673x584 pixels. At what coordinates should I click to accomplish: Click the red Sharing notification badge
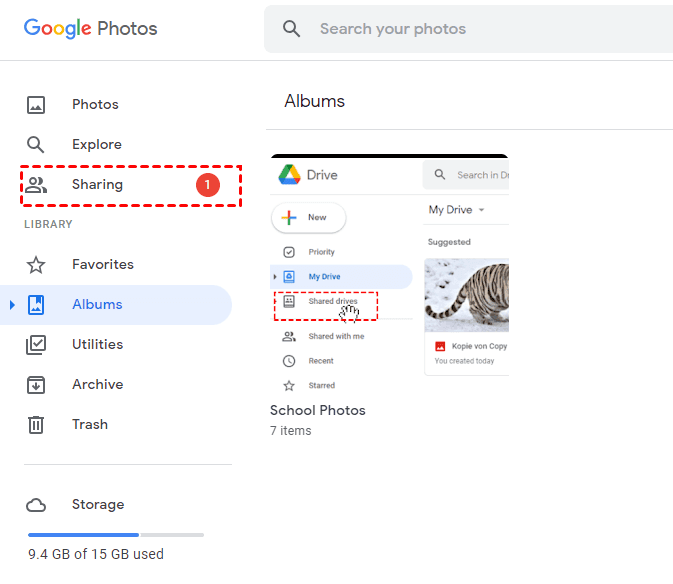click(x=207, y=185)
